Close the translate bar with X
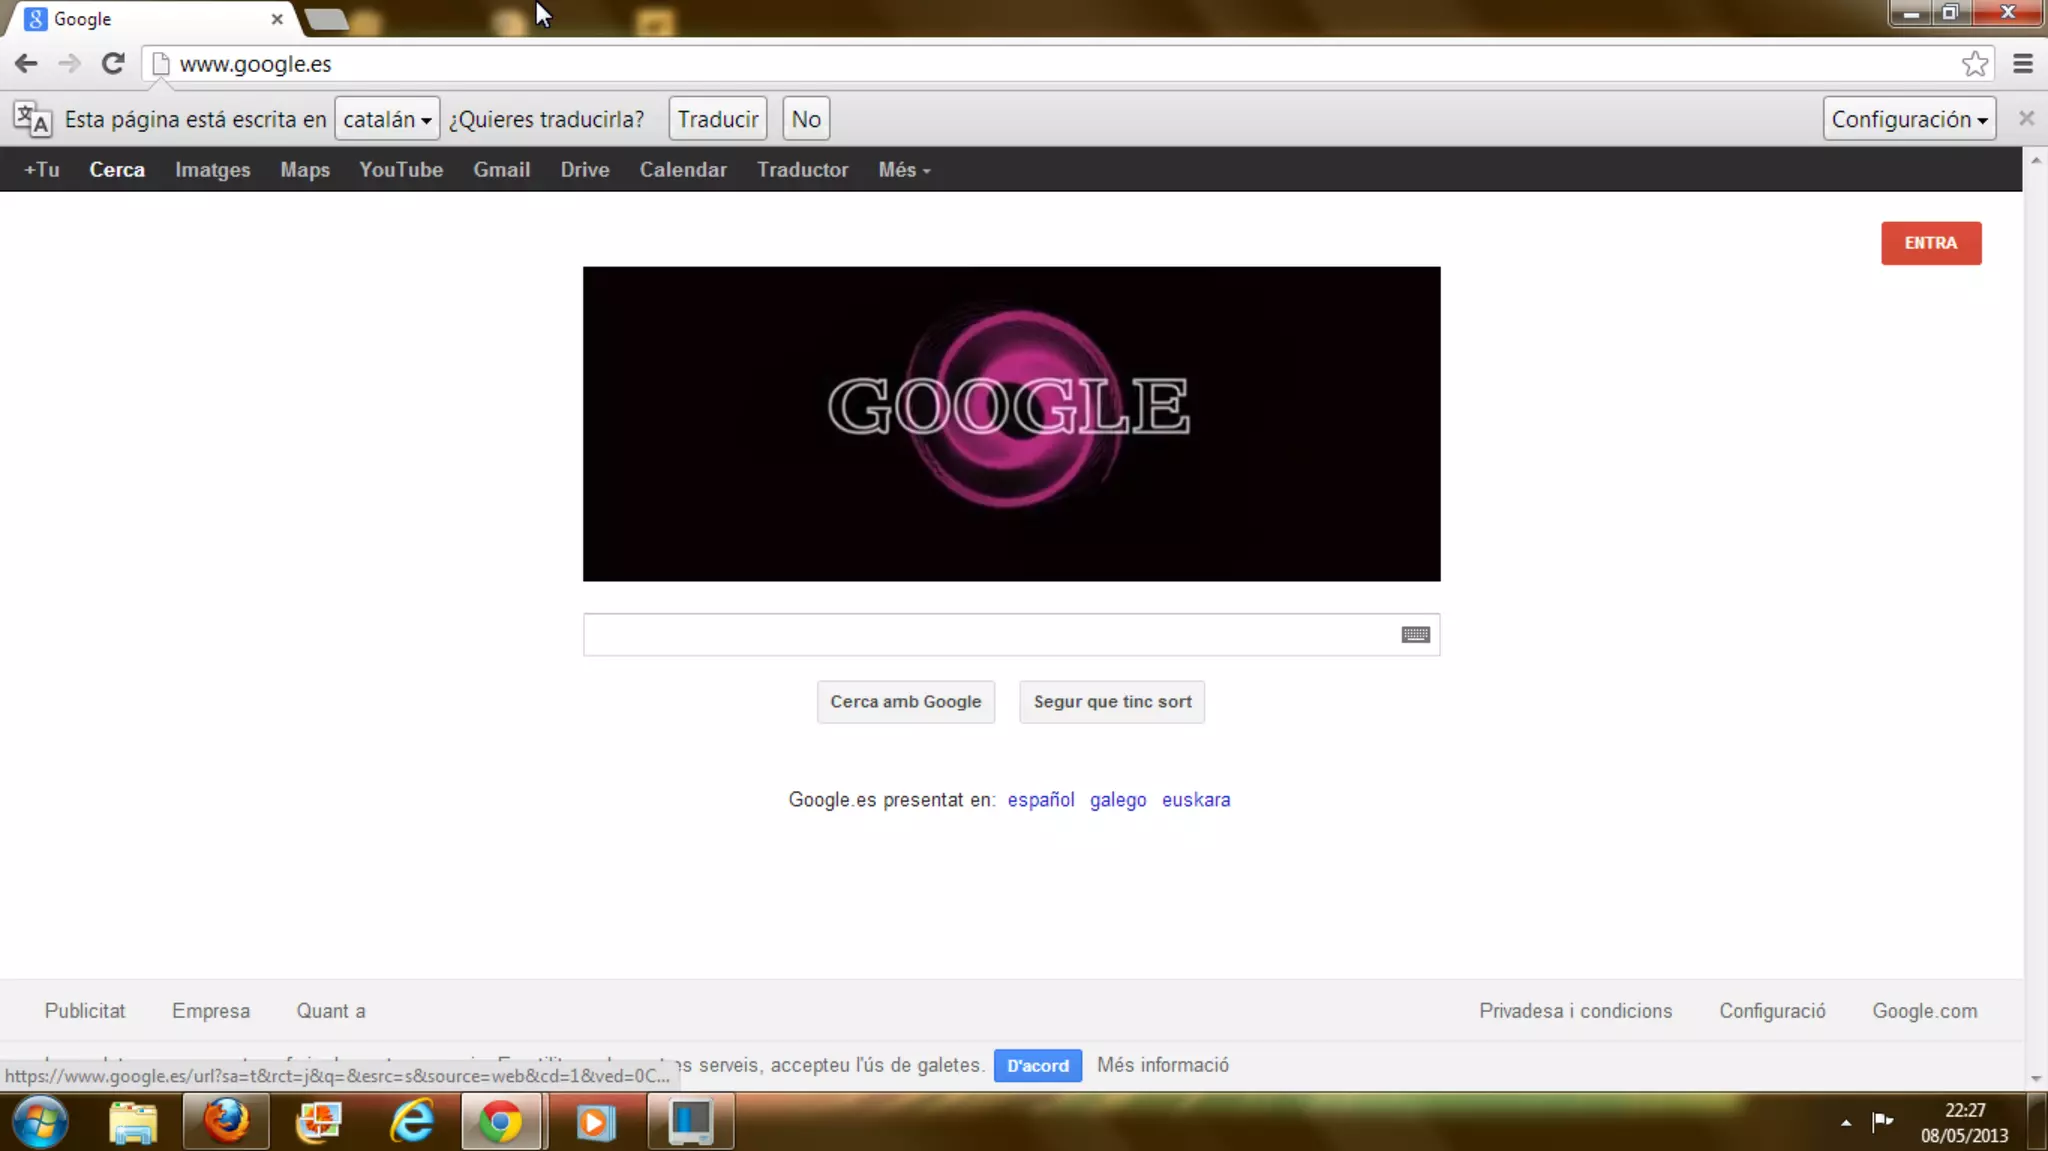 2026,119
